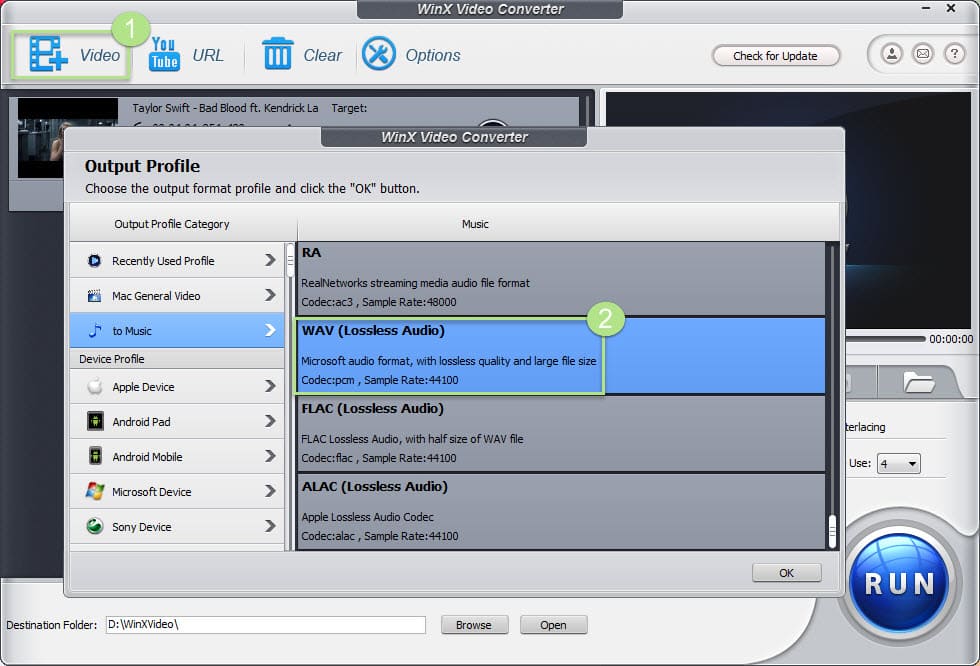980x666 pixels.
Task: Select ALAC (Lossless Audio) profile
Action: [561, 511]
